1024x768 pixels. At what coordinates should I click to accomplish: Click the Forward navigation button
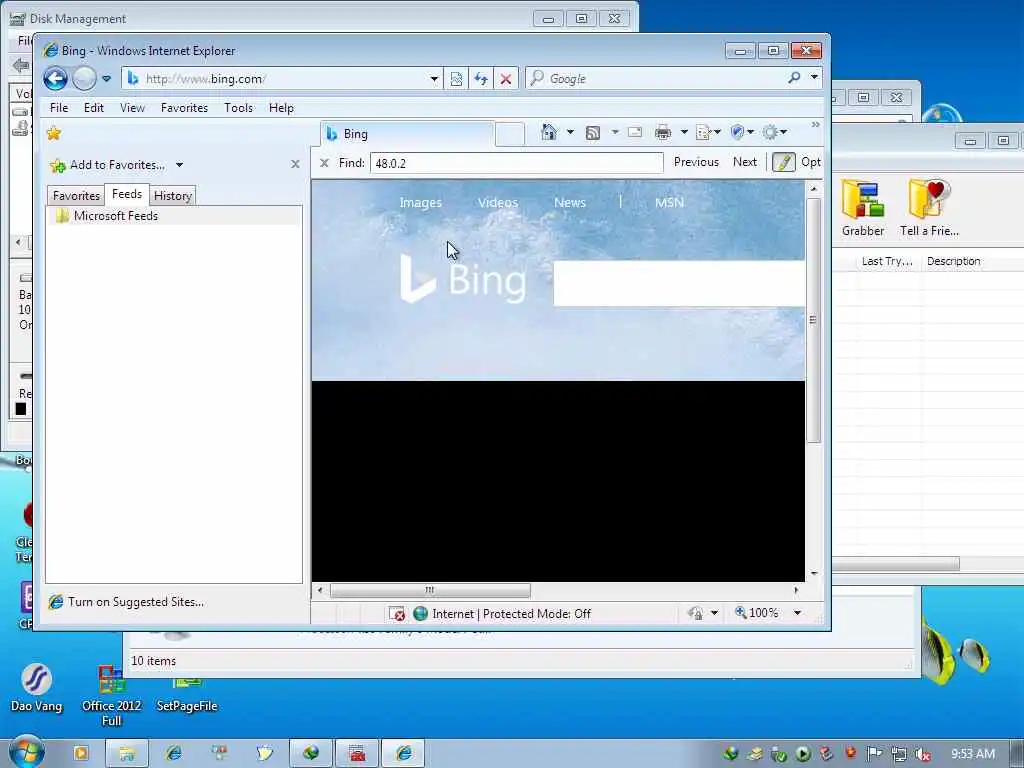point(84,79)
